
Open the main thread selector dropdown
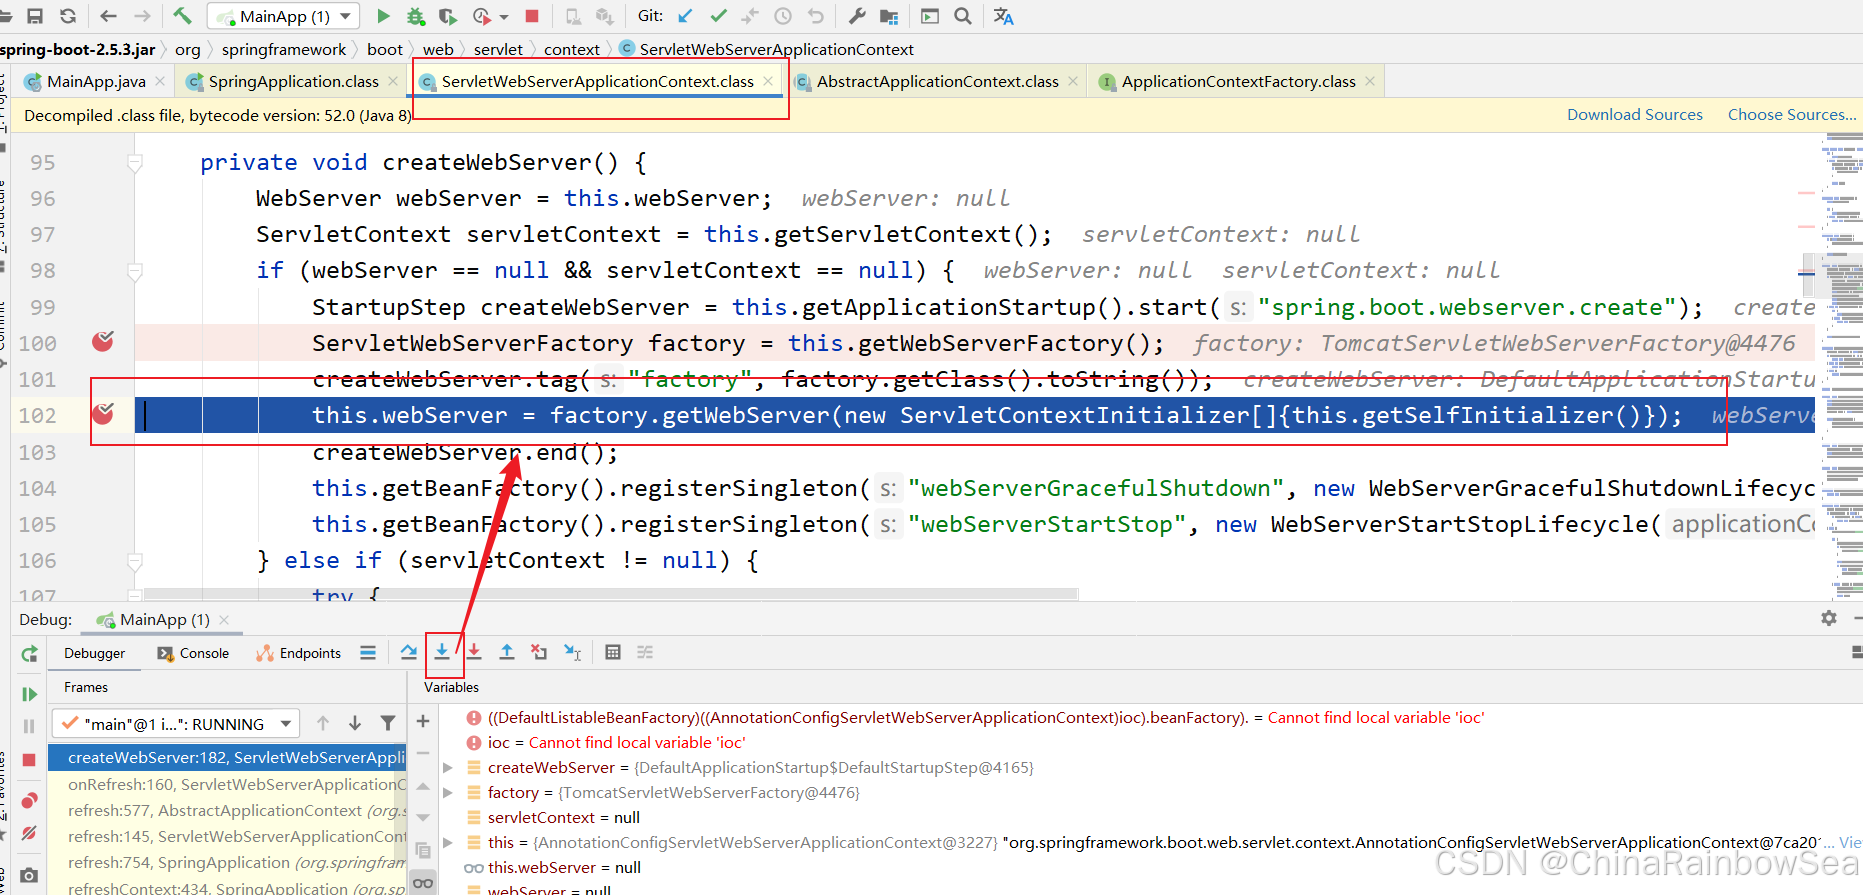click(176, 723)
